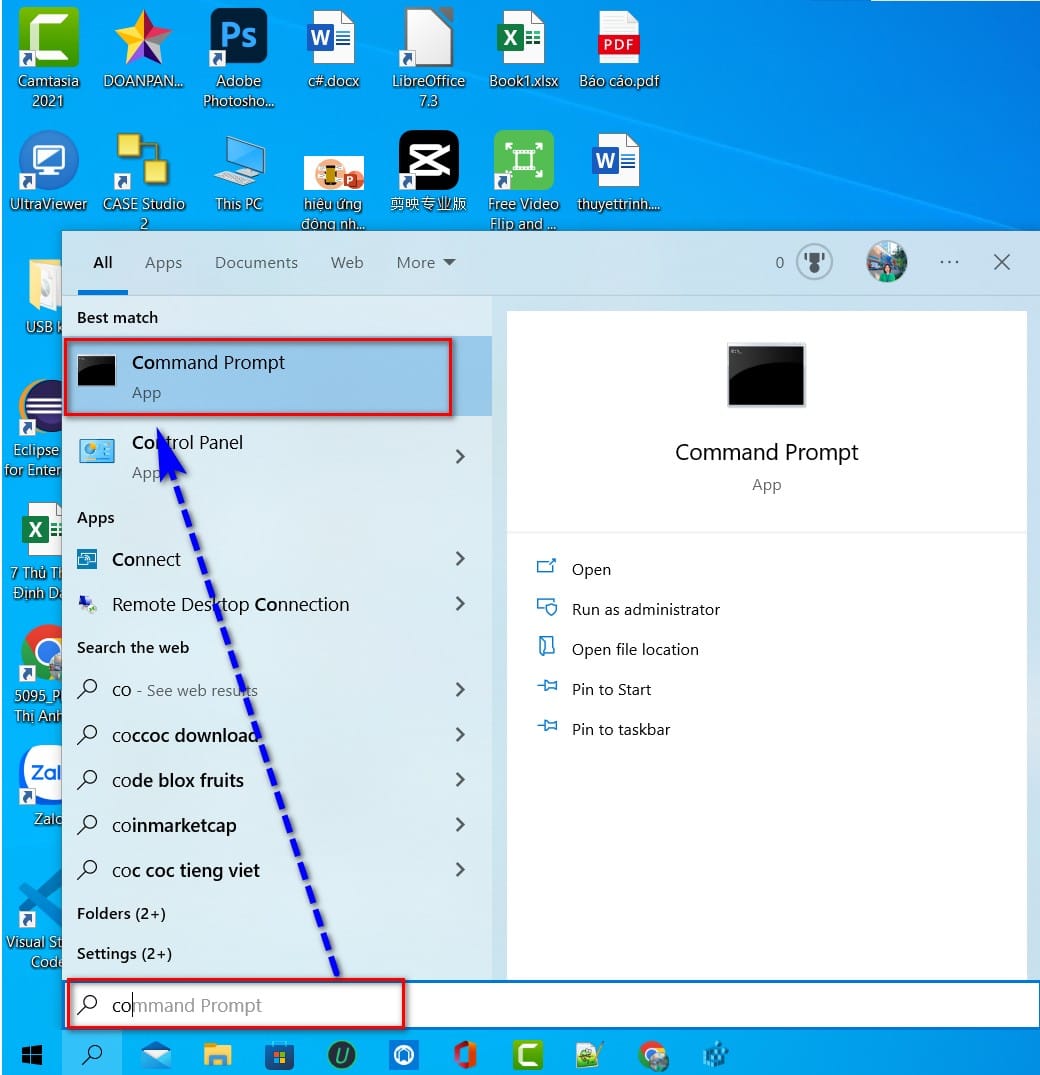Select the DOANPAN desktop icon
The image size is (1040, 1075).
pyautogui.click(x=143, y=48)
